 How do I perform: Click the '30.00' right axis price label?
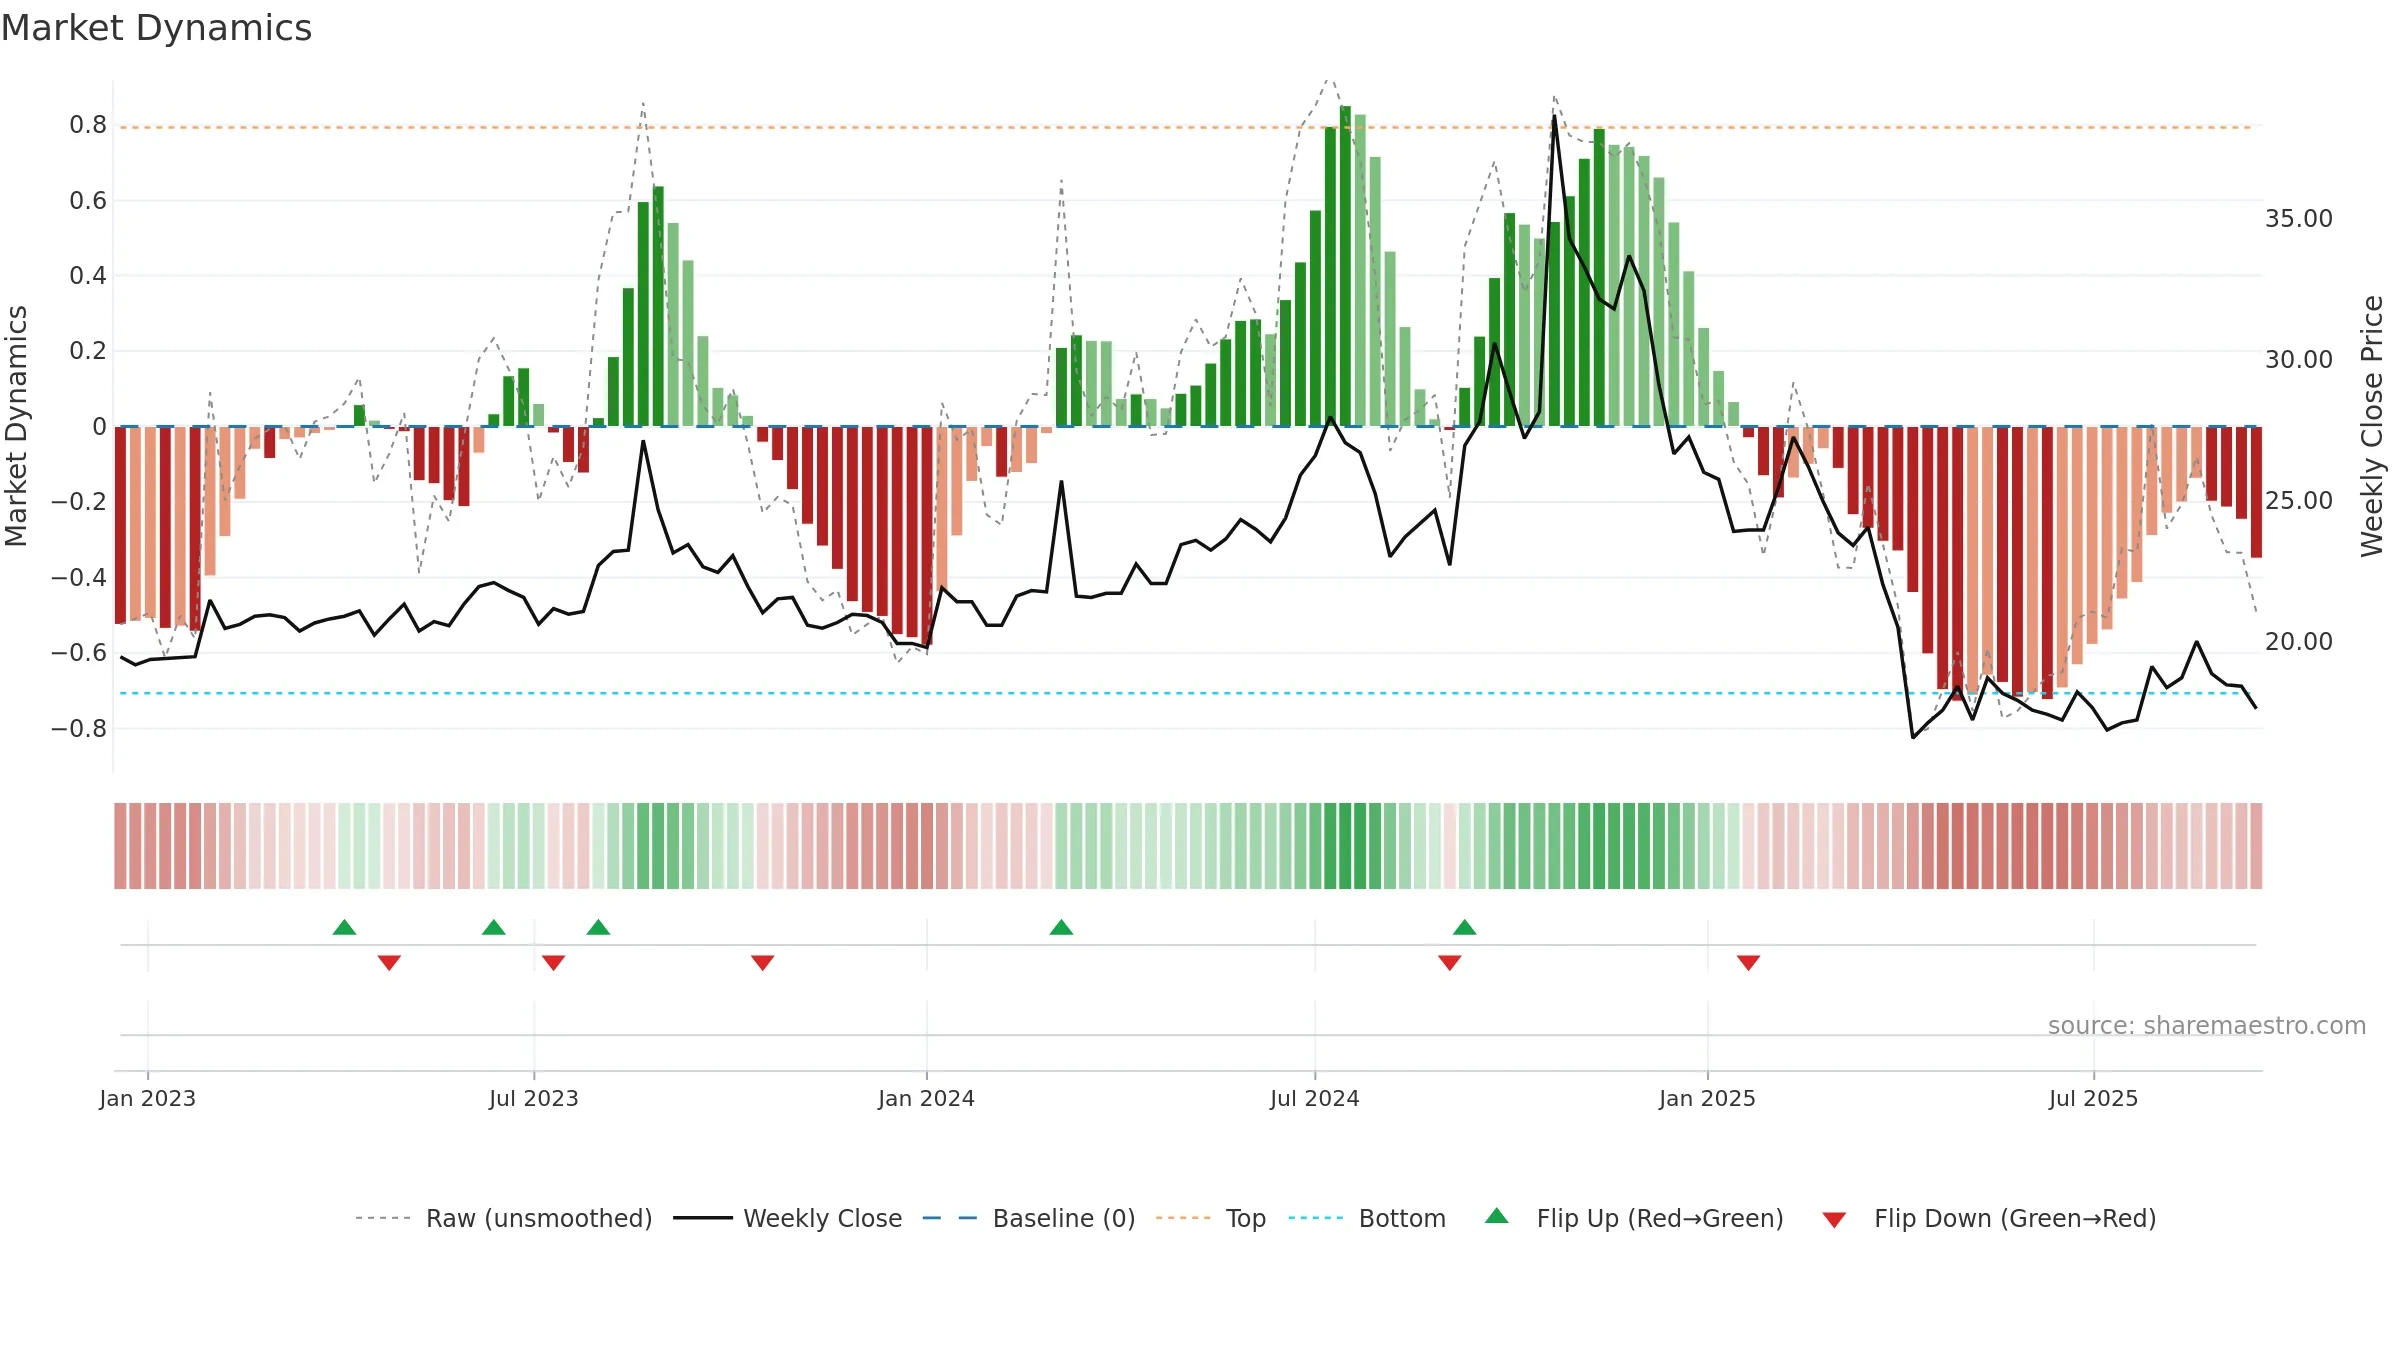click(x=2299, y=360)
